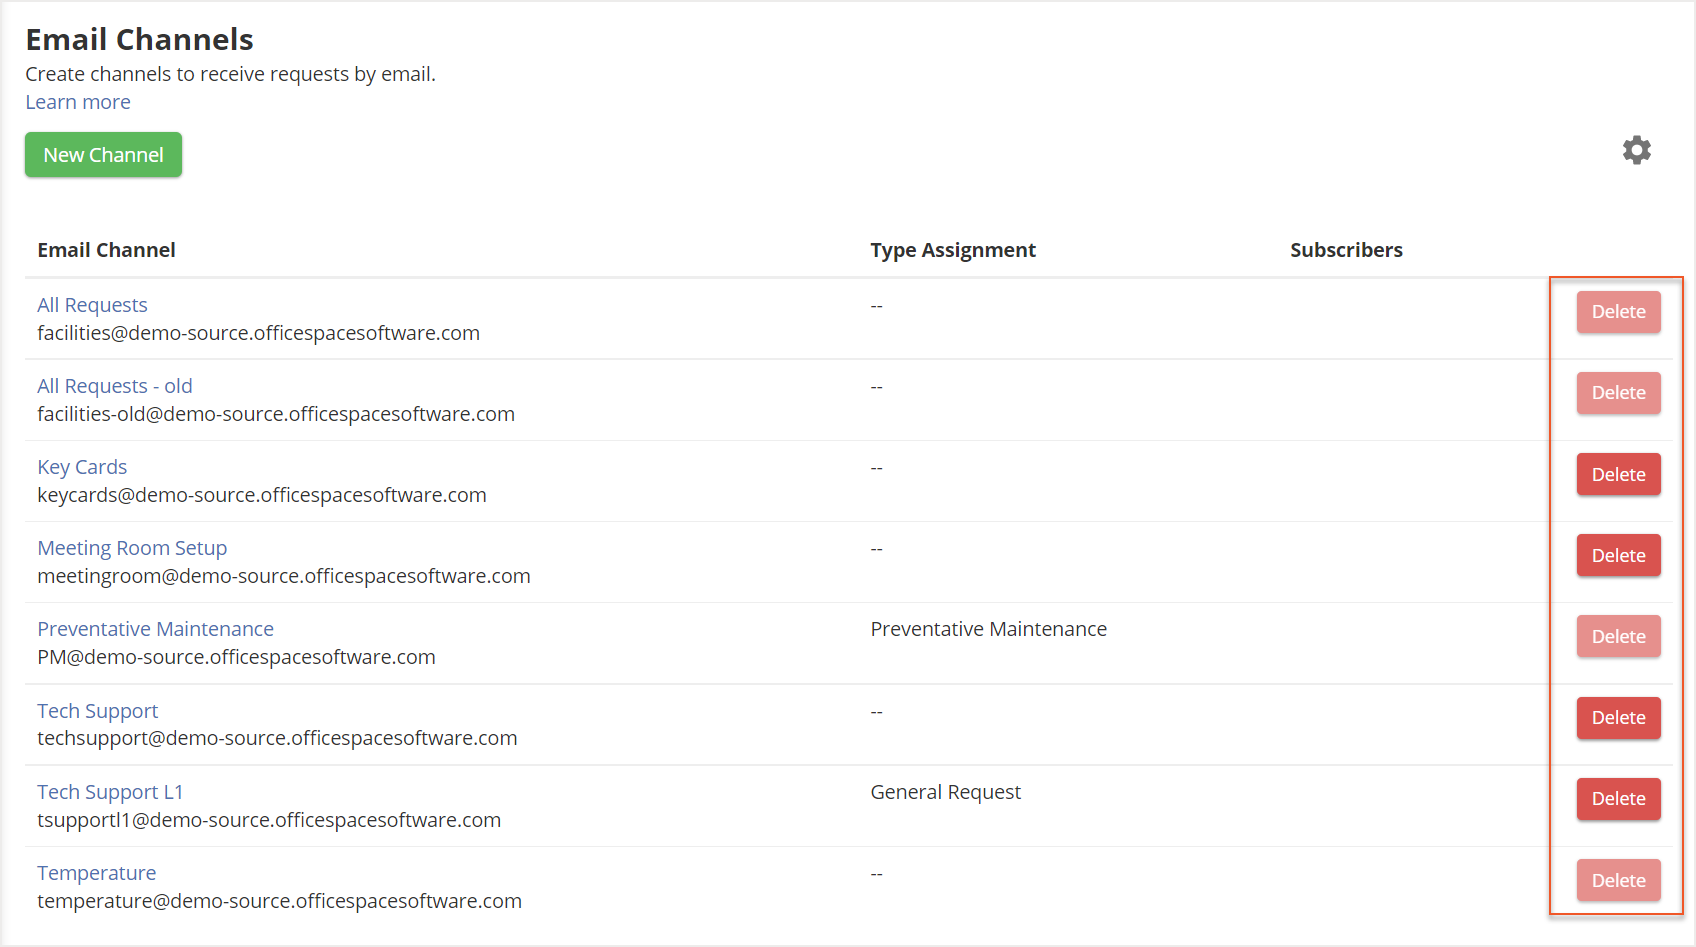
Task: Delete the All Requests channel
Action: pyautogui.click(x=1618, y=312)
